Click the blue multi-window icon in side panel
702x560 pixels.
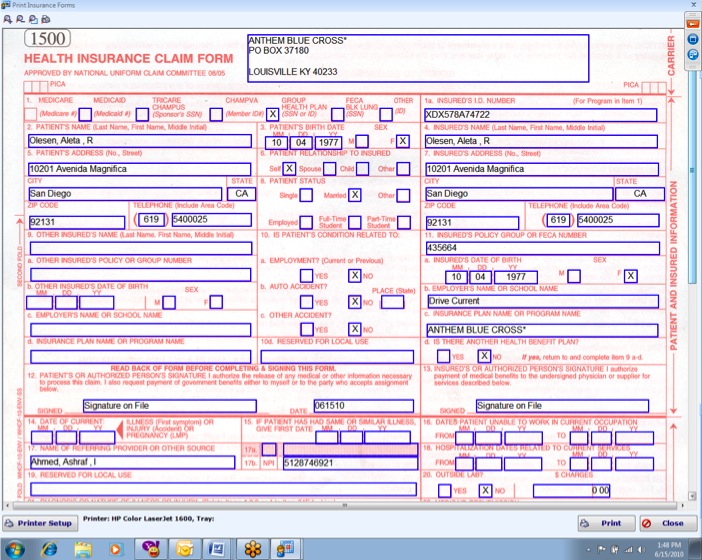[x=693, y=55]
